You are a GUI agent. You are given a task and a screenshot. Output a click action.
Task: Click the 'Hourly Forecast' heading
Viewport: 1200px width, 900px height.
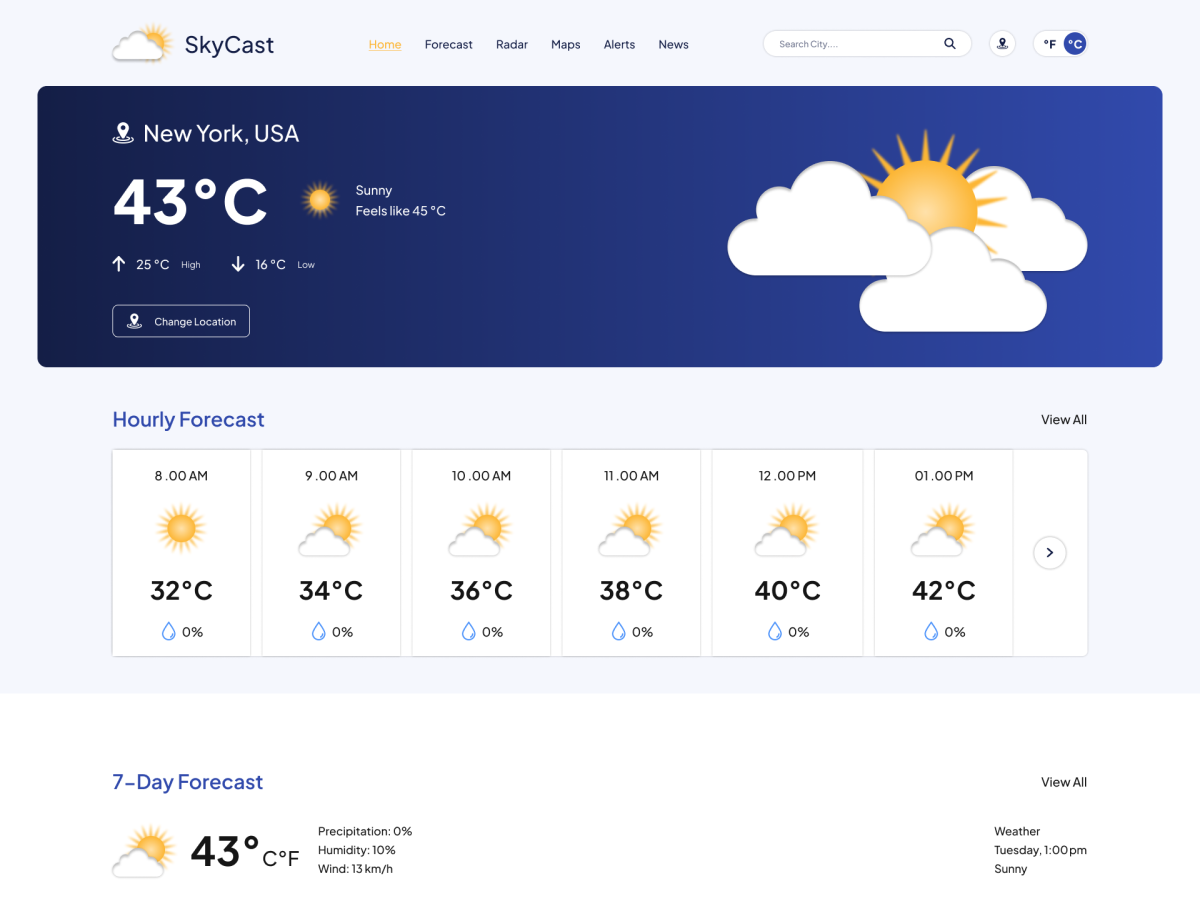(188, 420)
